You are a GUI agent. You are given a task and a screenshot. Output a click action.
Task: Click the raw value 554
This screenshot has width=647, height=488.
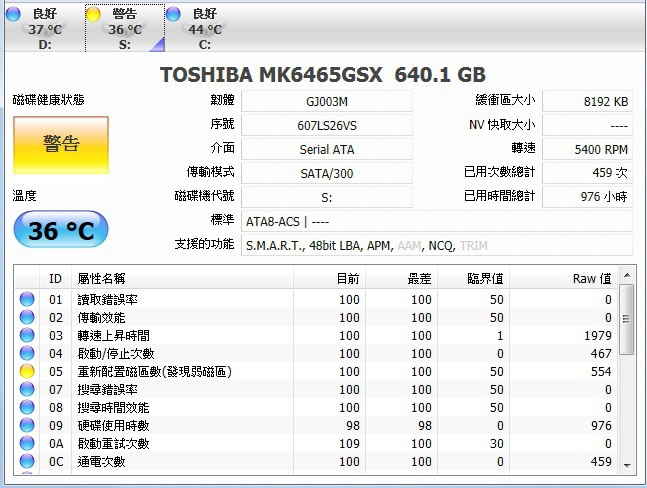tap(601, 372)
